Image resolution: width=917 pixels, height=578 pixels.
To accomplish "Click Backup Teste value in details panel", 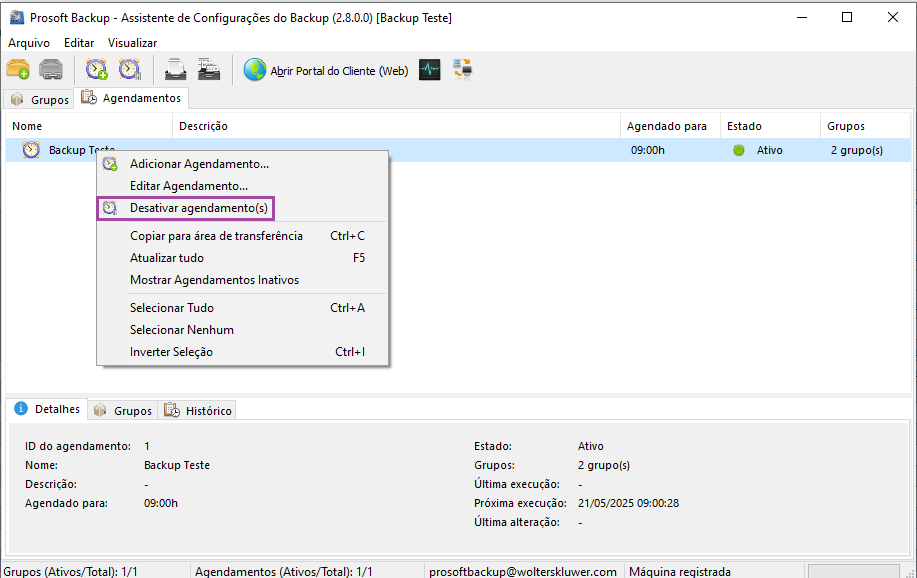I will pos(177,465).
